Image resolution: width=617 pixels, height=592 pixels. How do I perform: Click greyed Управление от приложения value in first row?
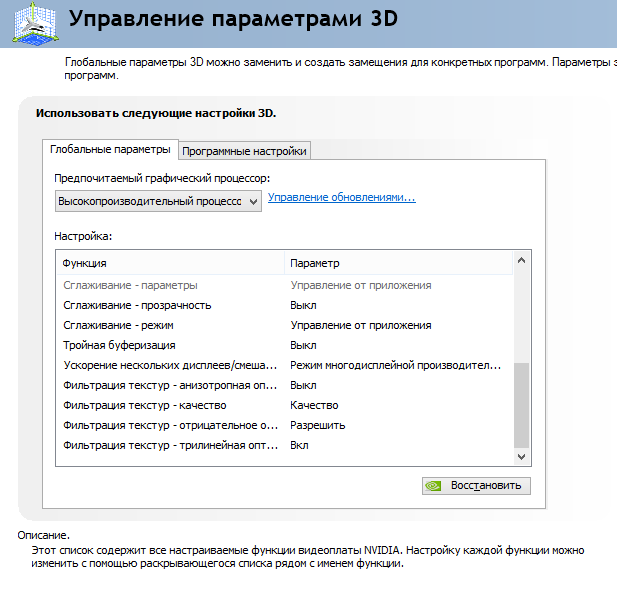point(361,285)
